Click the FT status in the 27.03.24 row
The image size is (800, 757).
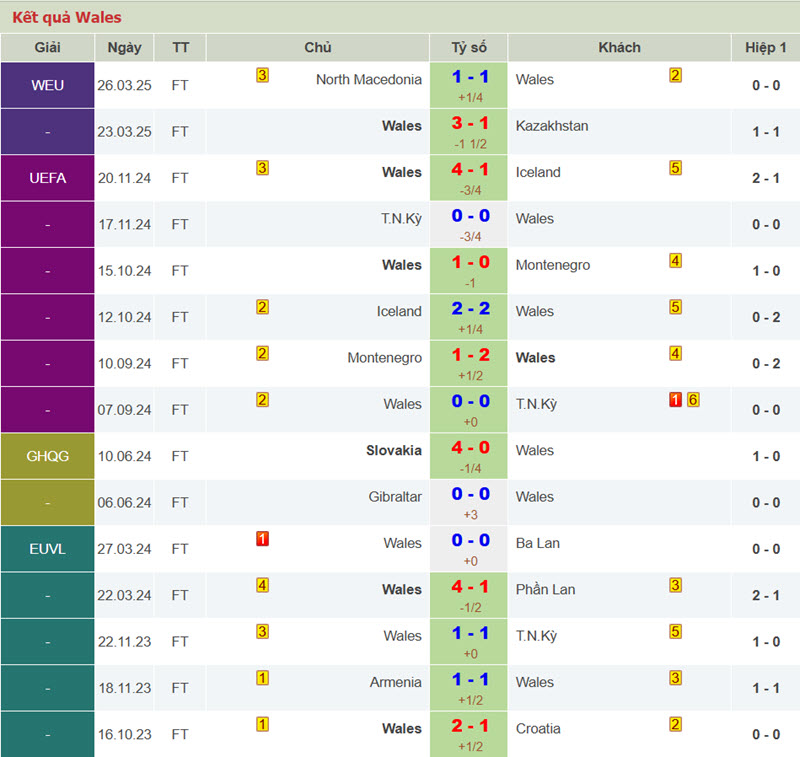[180, 549]
